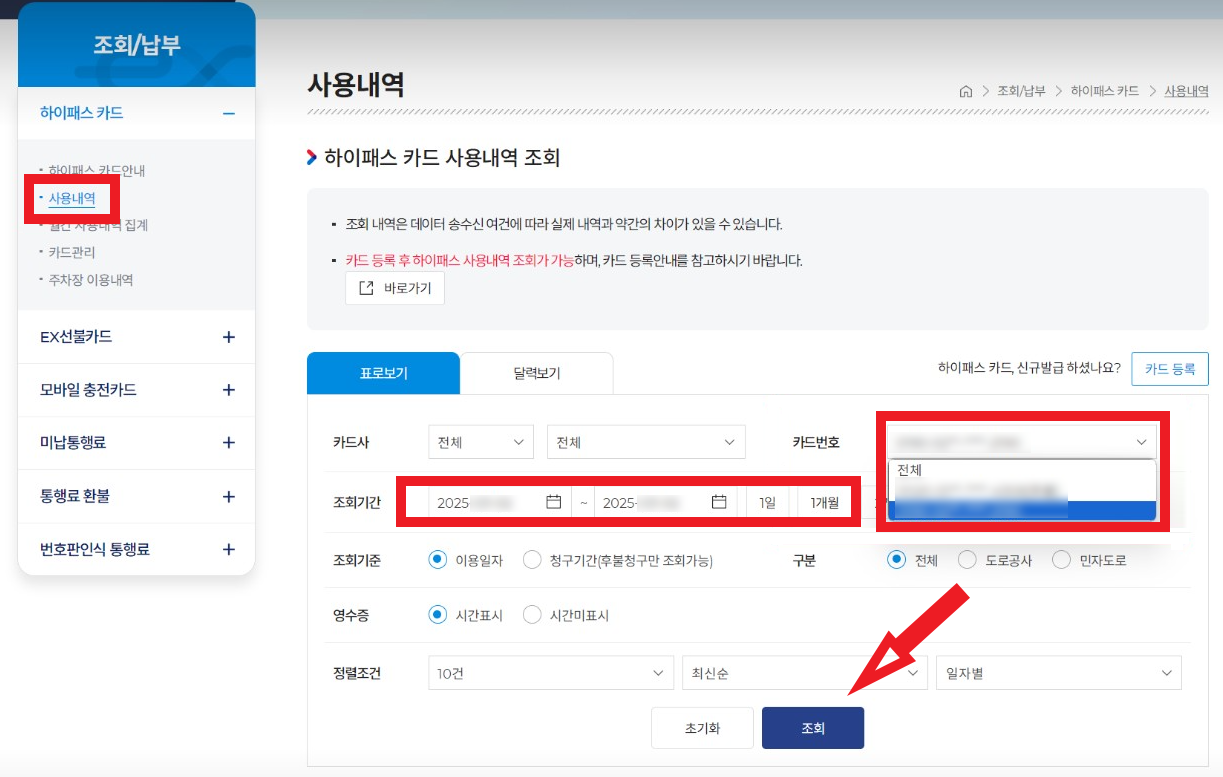The height and width of the screenshot is (777, 1223).
Task: Select the 전체 radio button under 구분
Action: (897, 560)
